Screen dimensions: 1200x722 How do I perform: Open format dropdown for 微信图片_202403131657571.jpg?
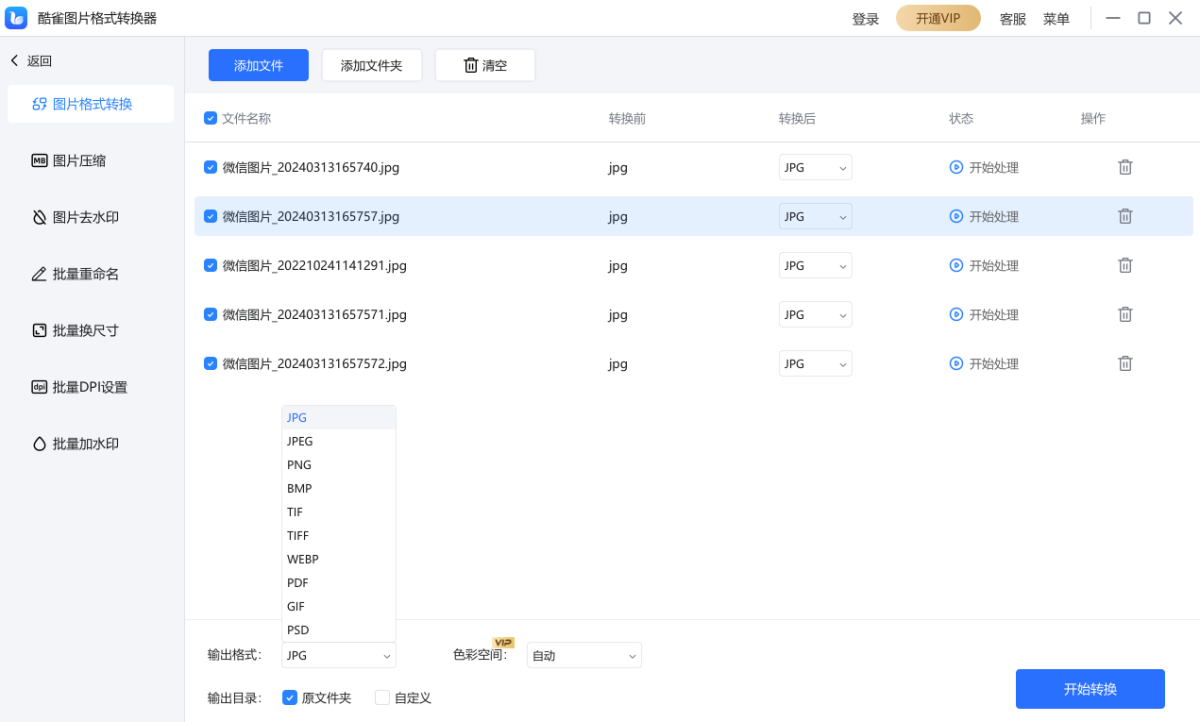point(815,314)
